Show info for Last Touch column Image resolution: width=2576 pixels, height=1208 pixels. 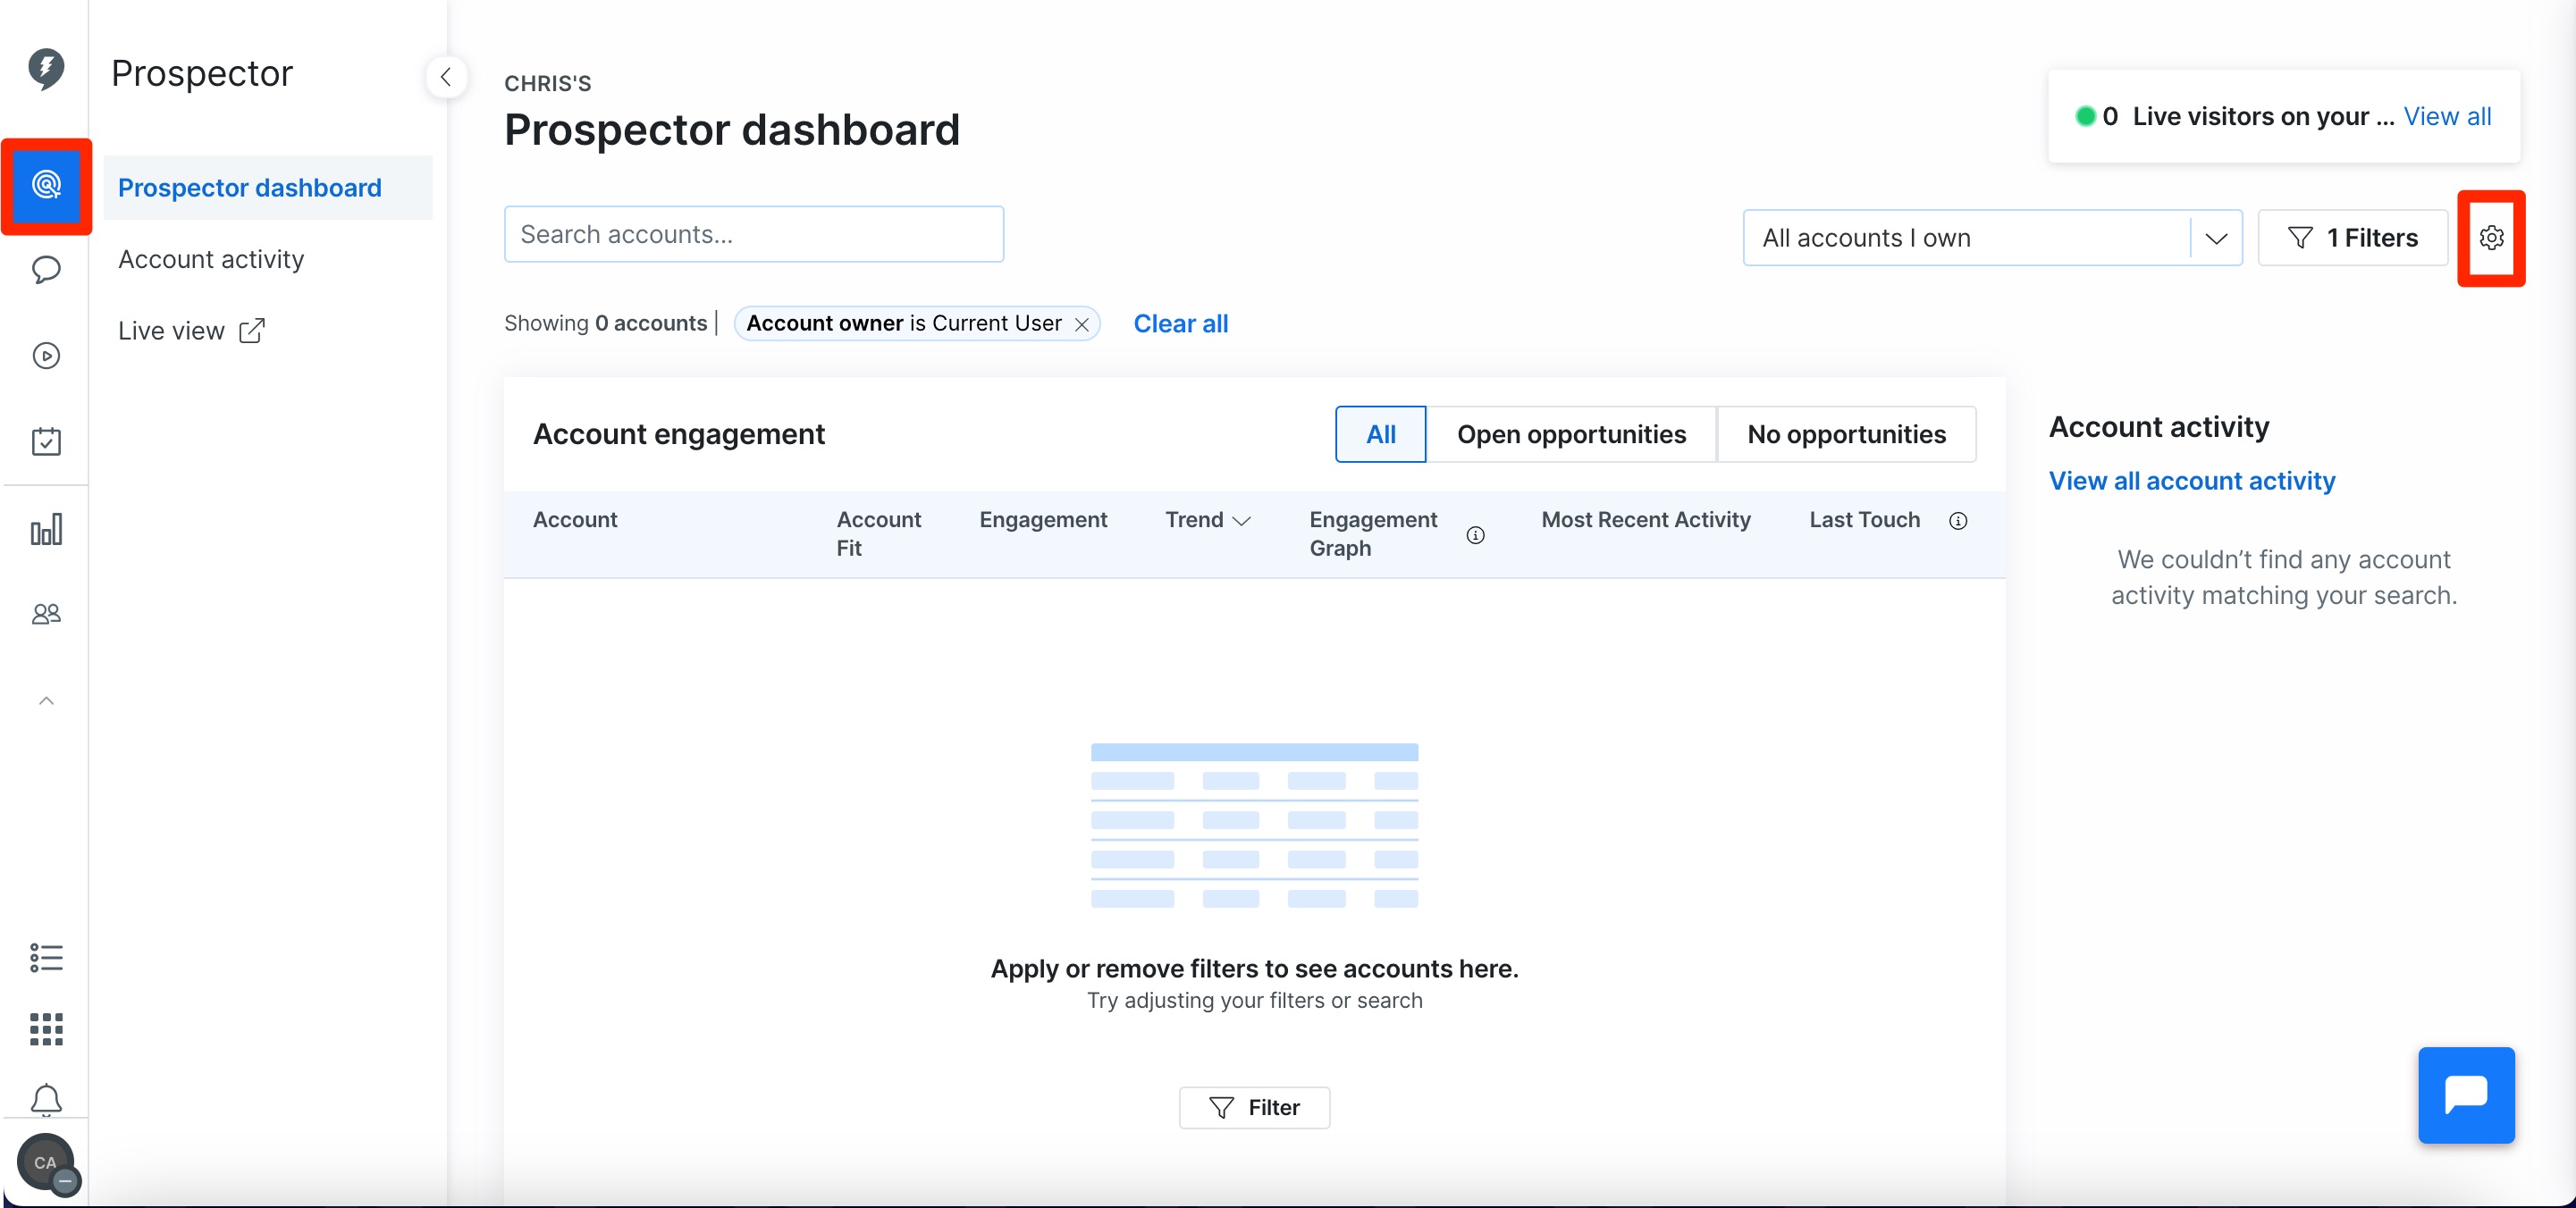click(x=1958, y=520)
